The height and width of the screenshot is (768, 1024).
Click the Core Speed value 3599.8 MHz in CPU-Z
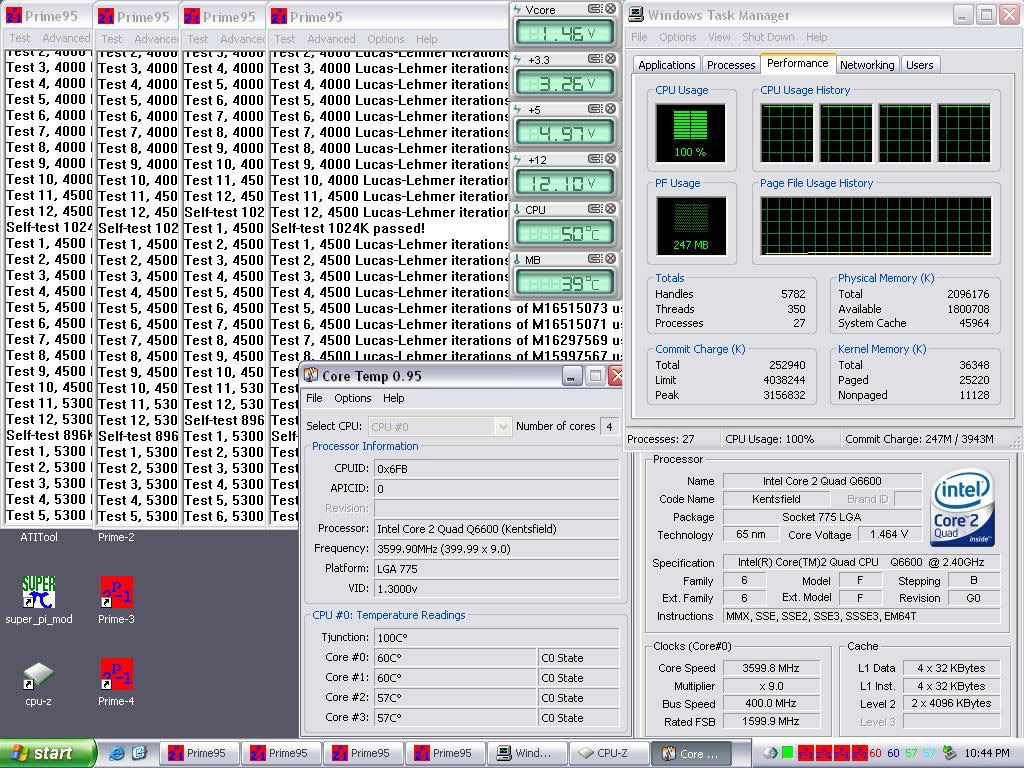point(770,668)
